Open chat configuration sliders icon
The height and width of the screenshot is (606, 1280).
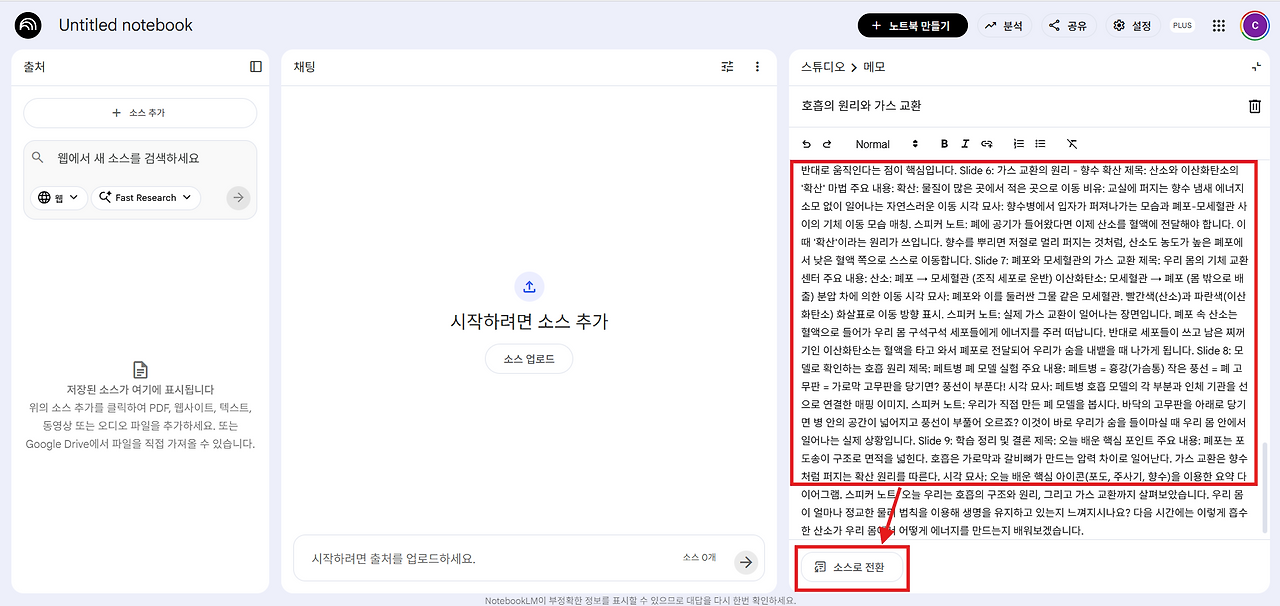click(727, 67)
